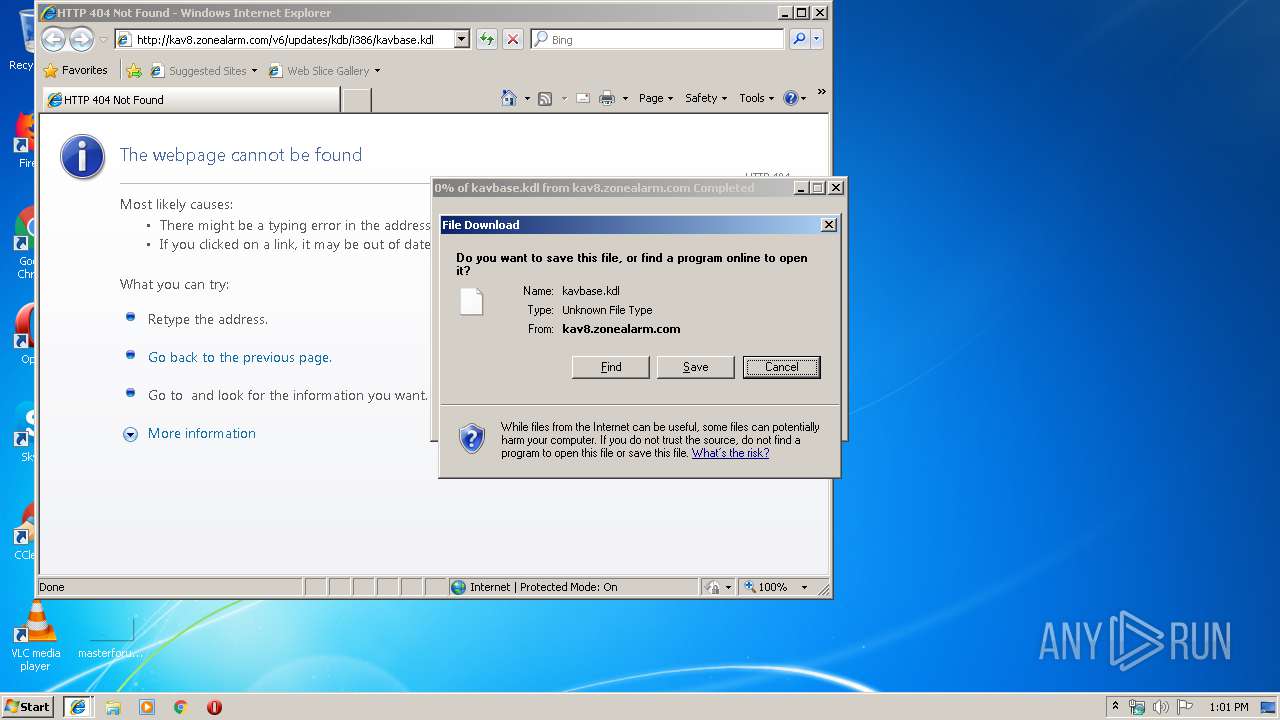Open the Tools menu

[x=757, y=98]
